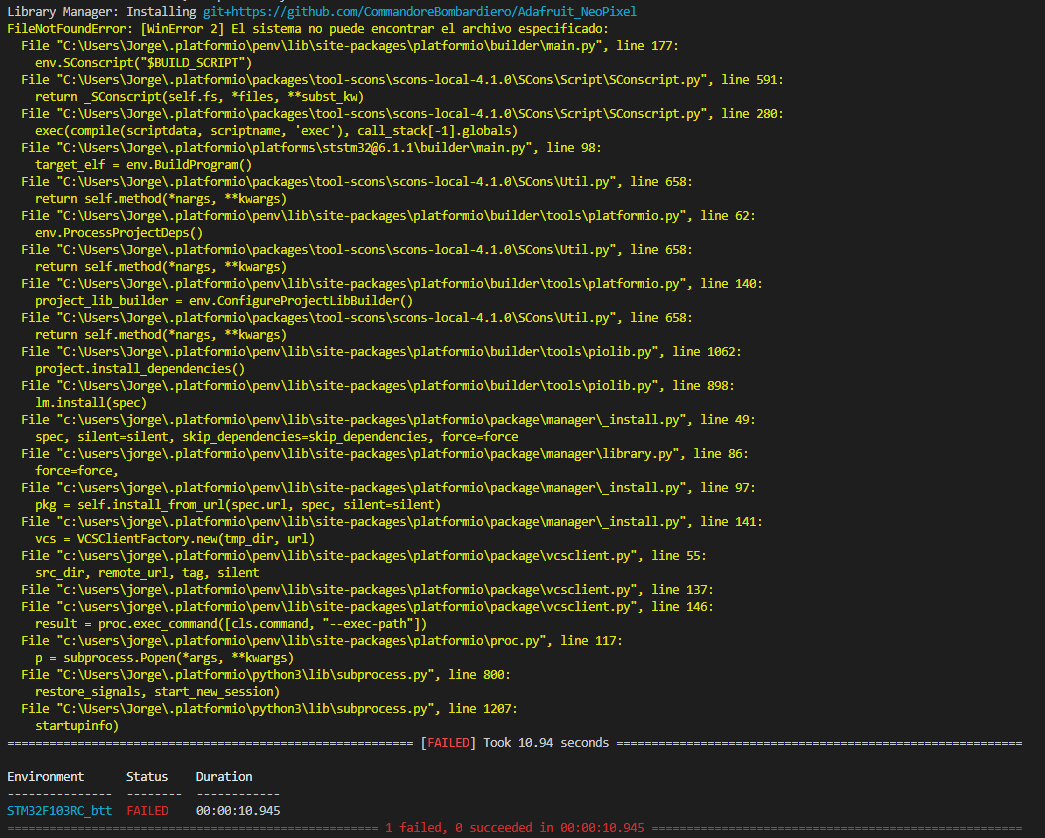The image size is (1045, 838).
Task: Click the Environment column header
Action: point(45,777)
